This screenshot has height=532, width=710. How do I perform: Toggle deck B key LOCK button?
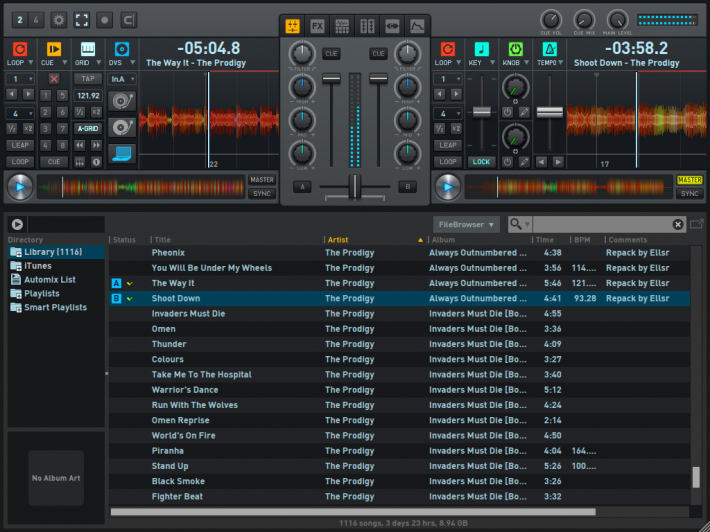point(481,162)
